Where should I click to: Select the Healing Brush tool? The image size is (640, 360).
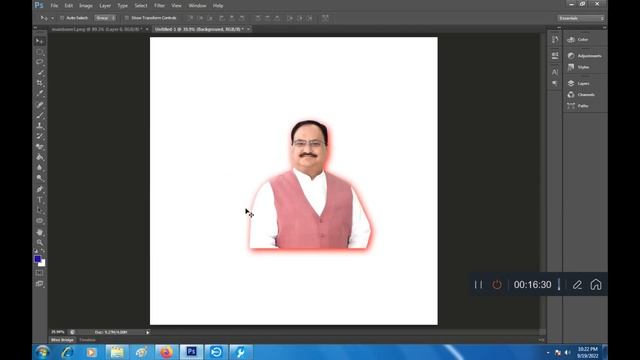40,105
